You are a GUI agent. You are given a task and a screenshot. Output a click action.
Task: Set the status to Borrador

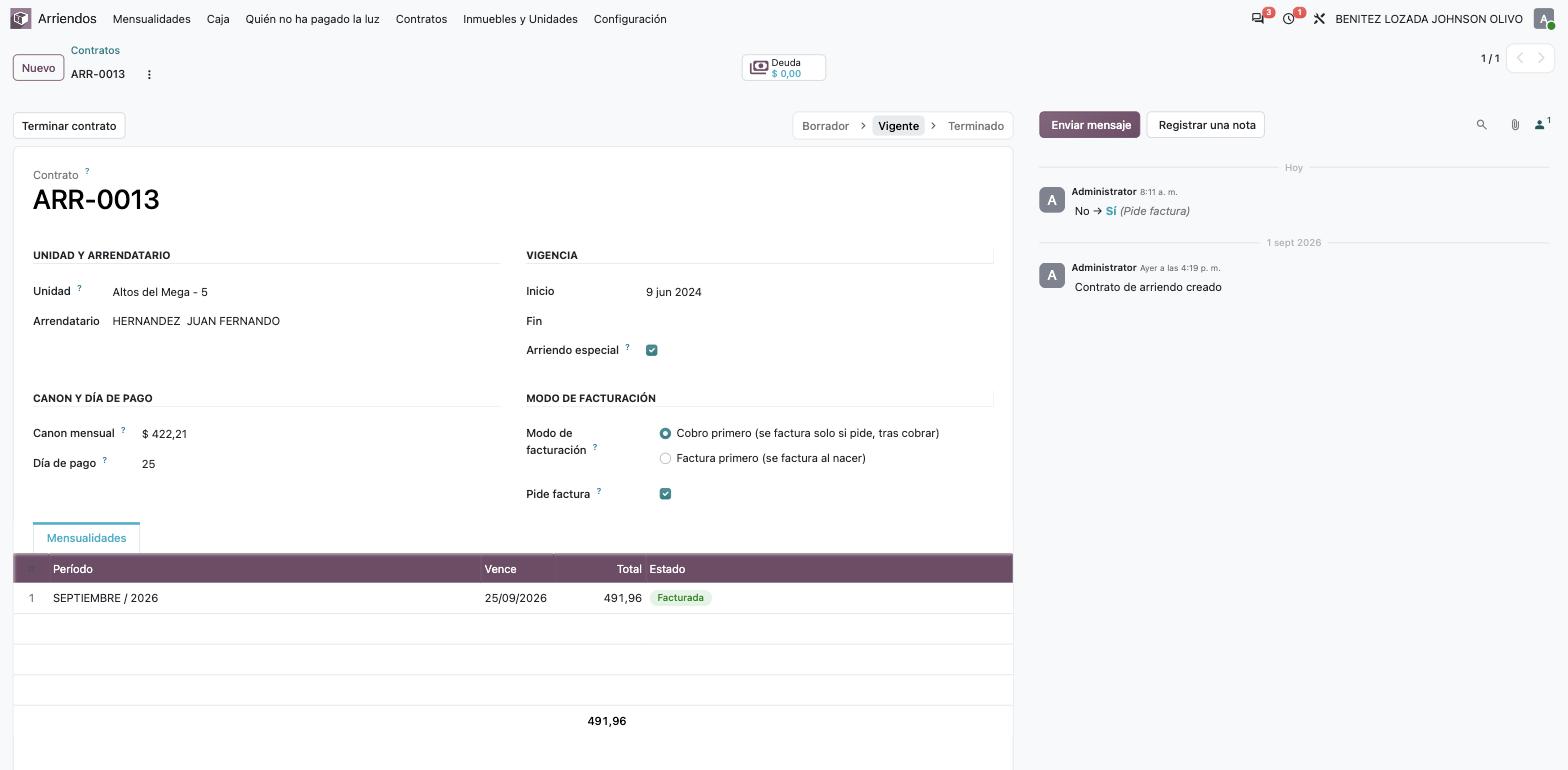click(825, 126)
